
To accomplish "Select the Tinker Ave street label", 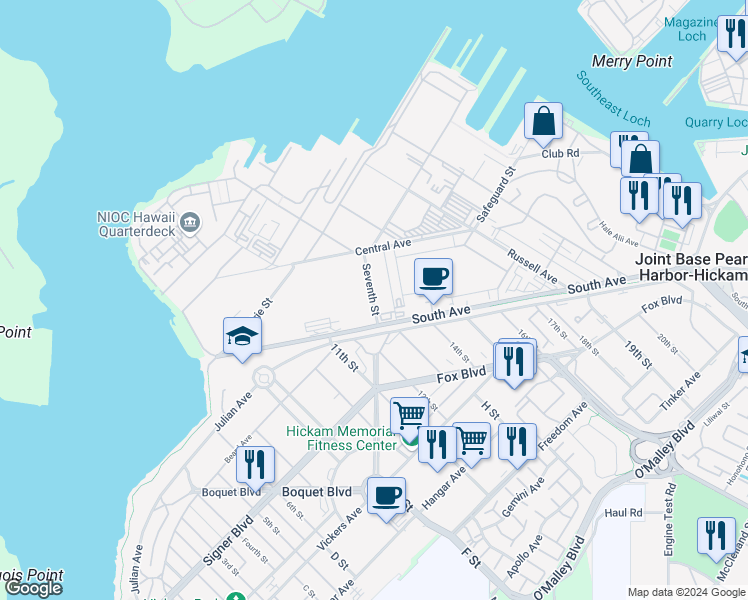I will point(680,391).
